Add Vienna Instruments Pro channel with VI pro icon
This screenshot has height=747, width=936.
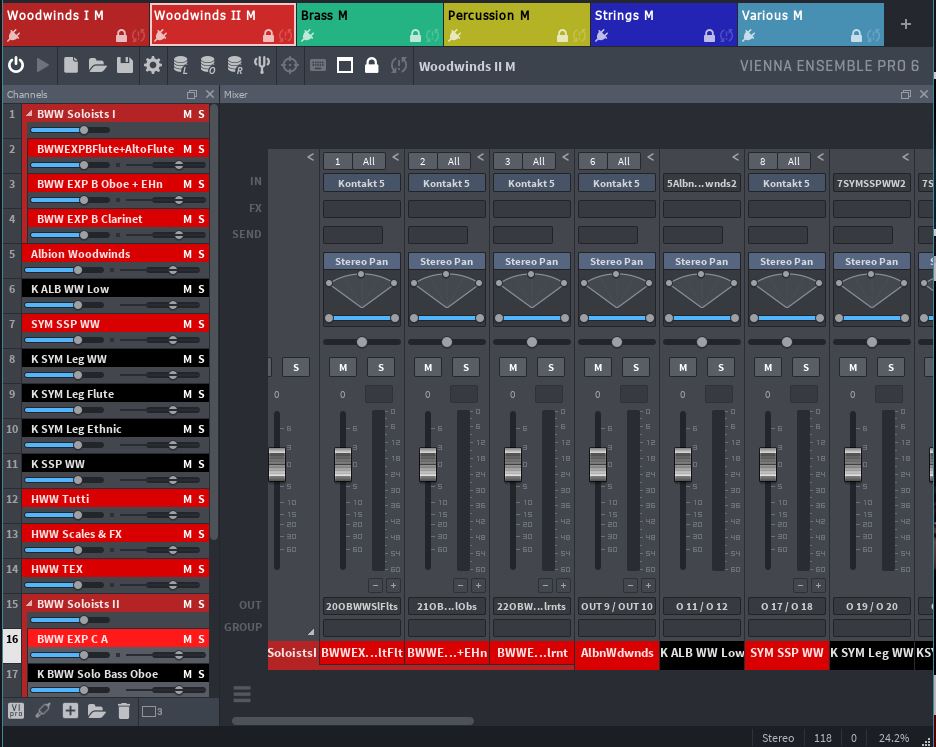[16, 711]
